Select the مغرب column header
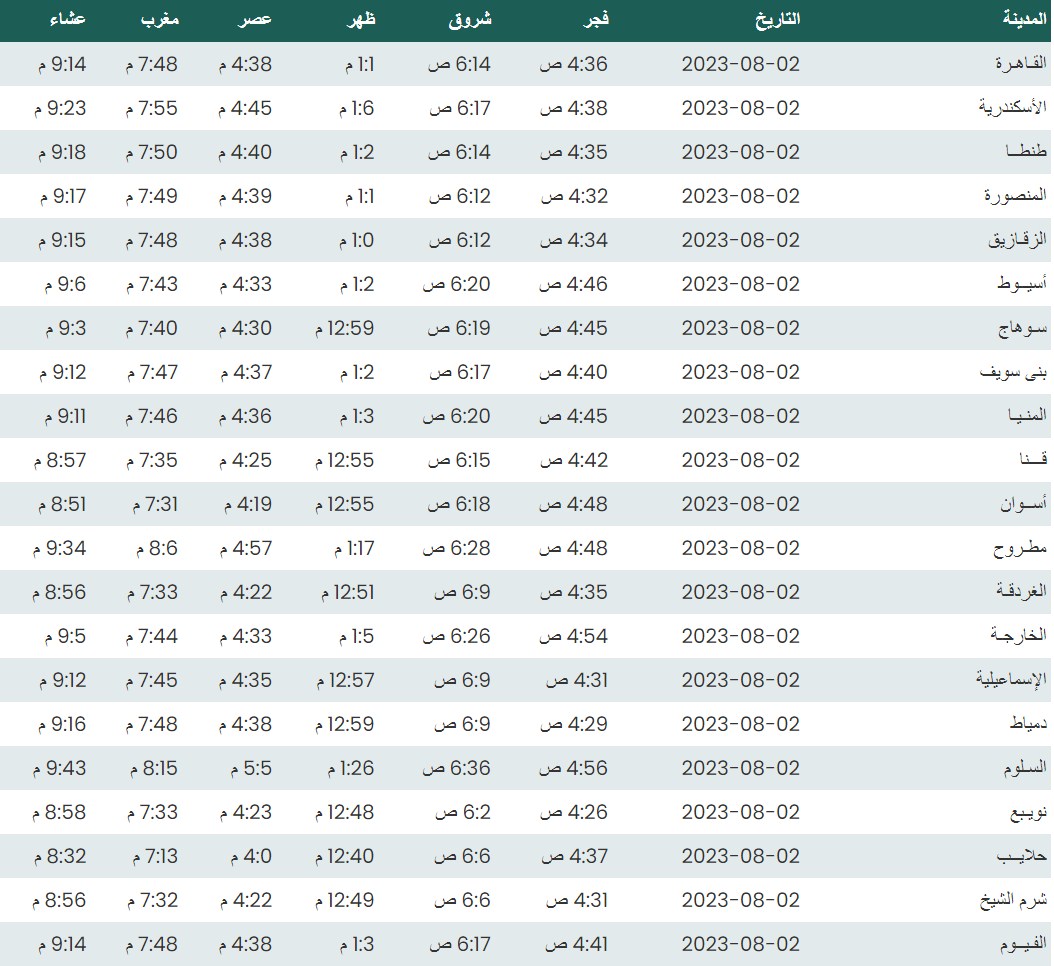 pyautogui.click(x=157, y=20)
